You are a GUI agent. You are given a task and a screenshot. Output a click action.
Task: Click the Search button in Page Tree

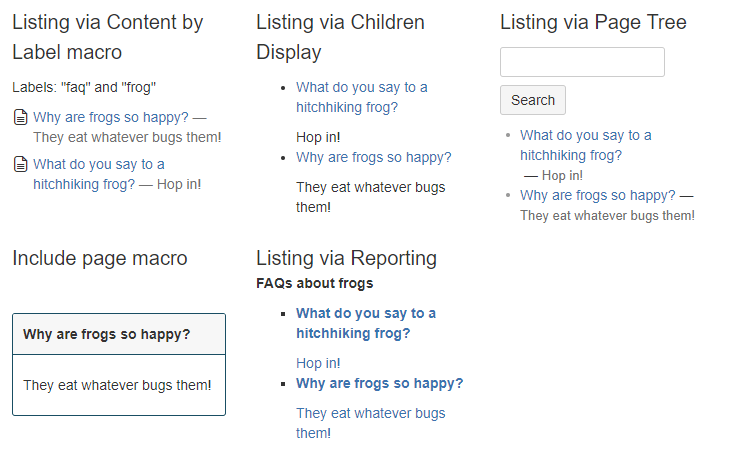[x=533, y=100]
